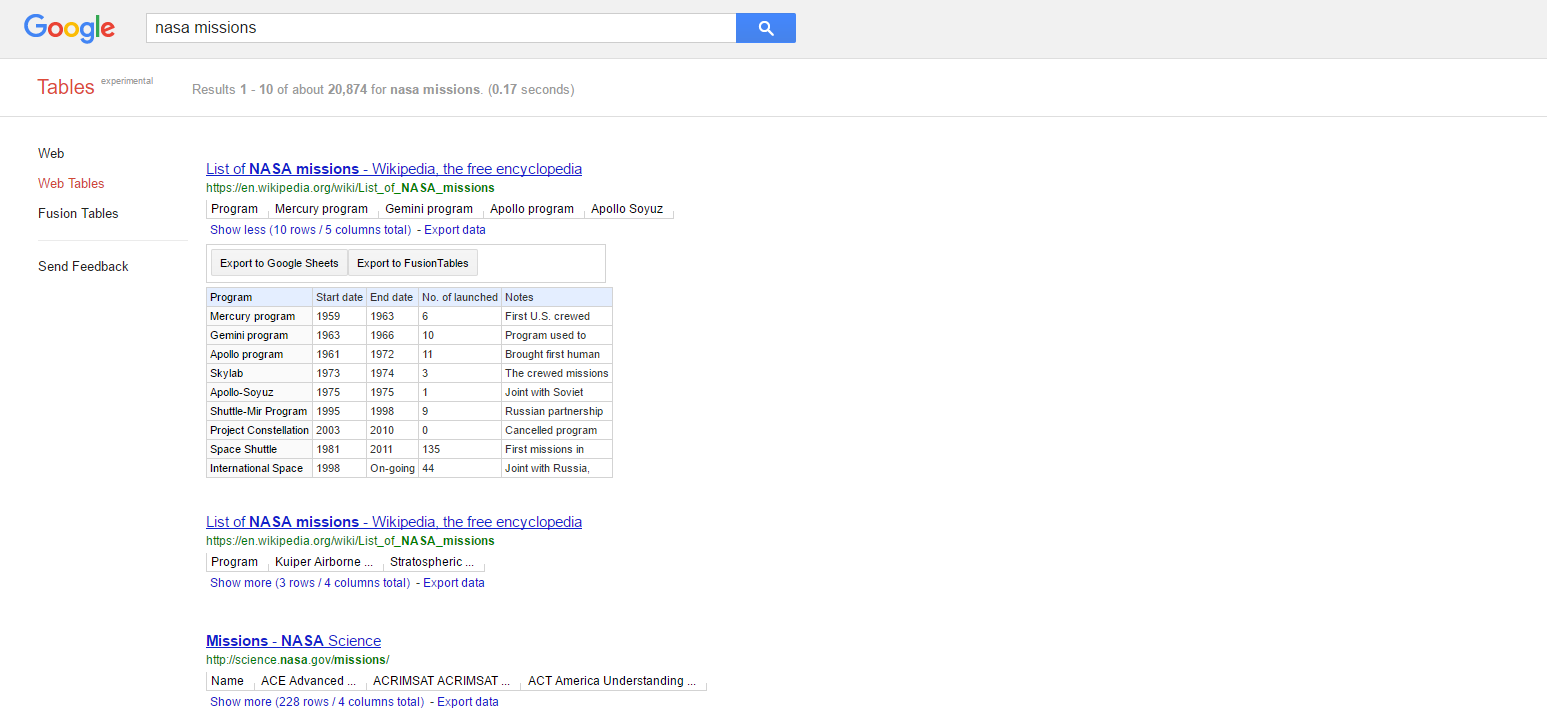Click the No. of launched column header
This screenshot has height=726, width=1547.
[x=459, y=297]
